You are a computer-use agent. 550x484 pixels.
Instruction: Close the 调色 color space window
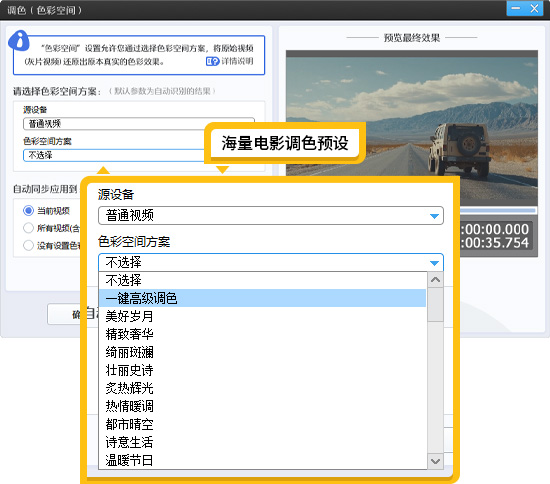534,8
